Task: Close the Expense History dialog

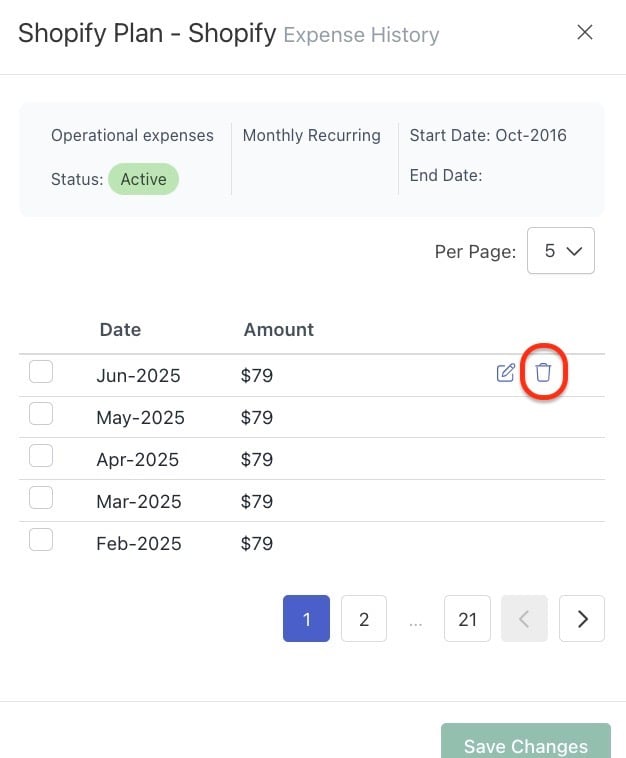Action: click(585, 32)
